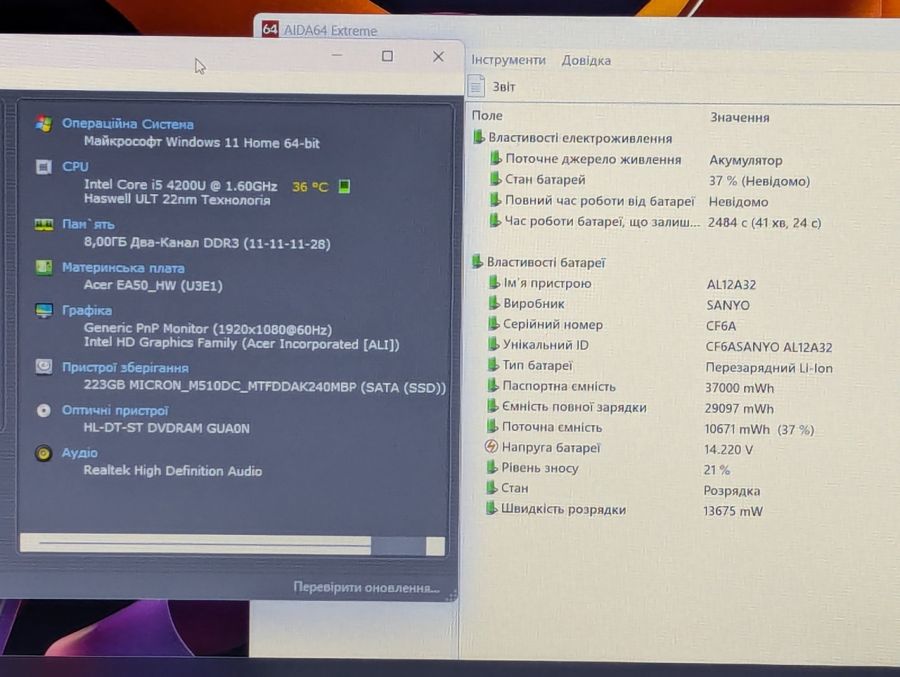Viewport: 900px width, 677px height.
Task: Click the loading progress bar in Speccy window
Action: click(232, 544)
